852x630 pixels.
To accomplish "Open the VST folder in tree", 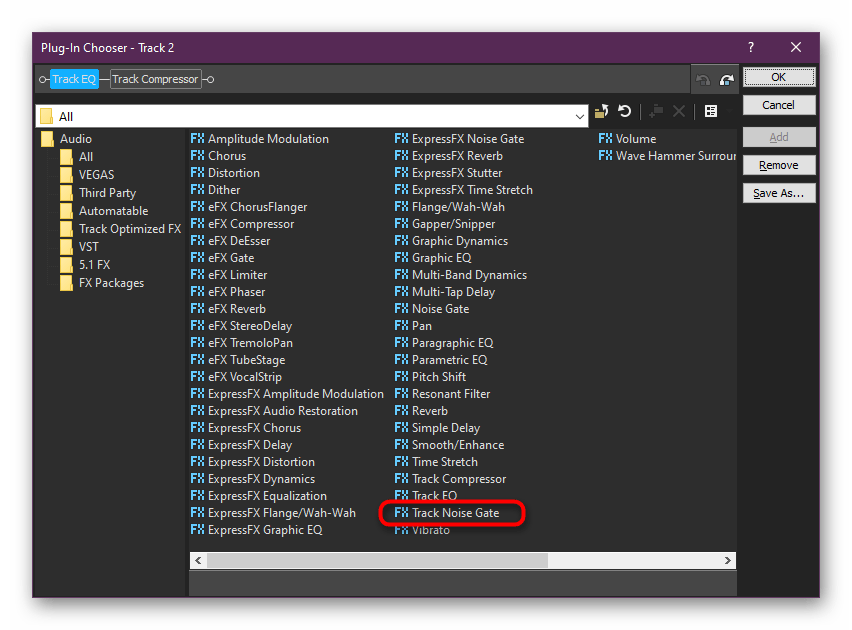I will click(x=89, y=247).
